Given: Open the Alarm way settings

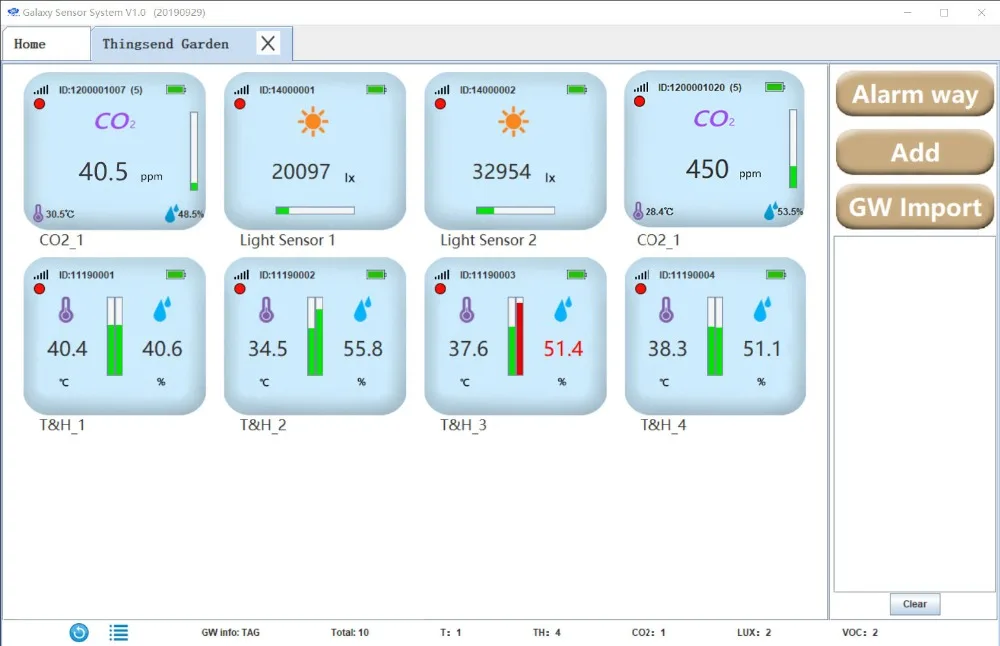Looking at the screenshot, I should pyautogui.click(x=915, y=94).
